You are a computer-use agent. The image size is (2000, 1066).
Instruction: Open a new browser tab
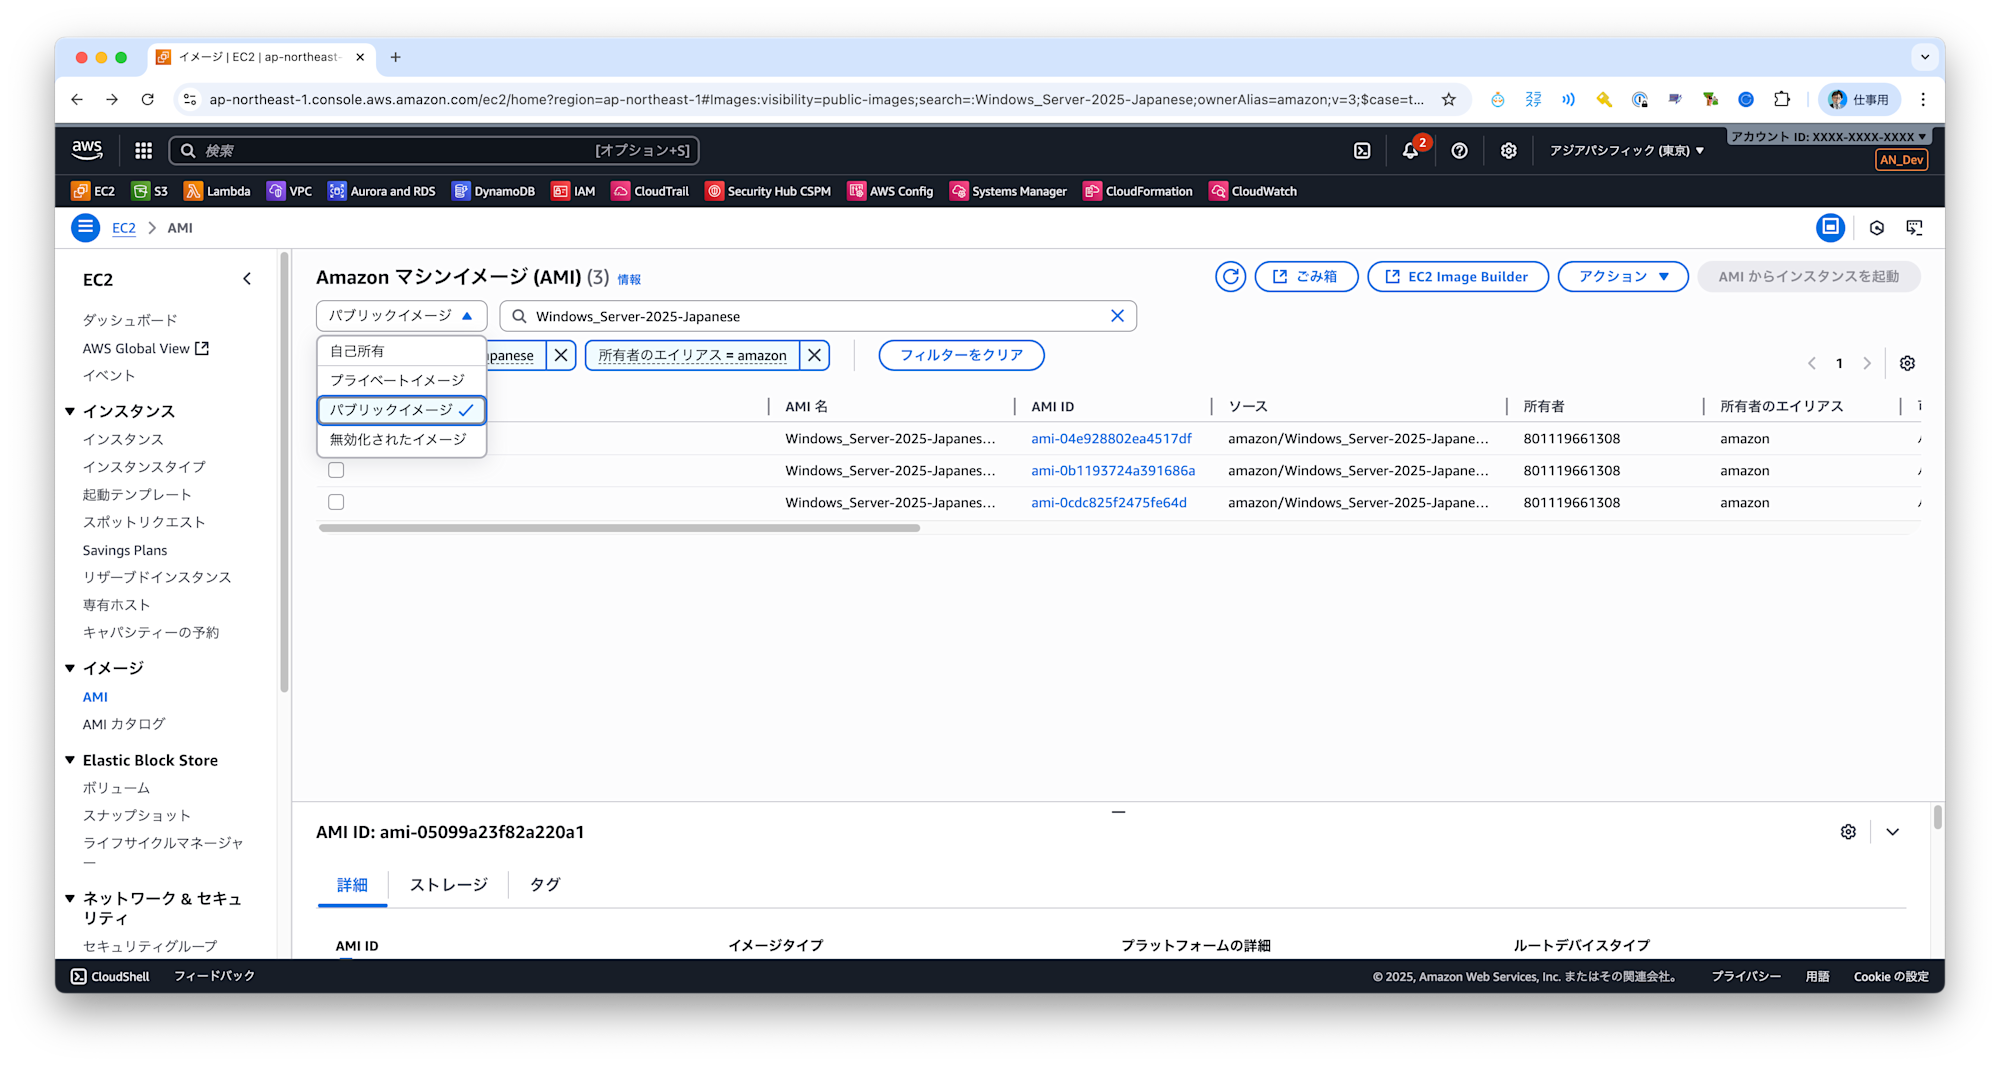[x=395, y=57]
